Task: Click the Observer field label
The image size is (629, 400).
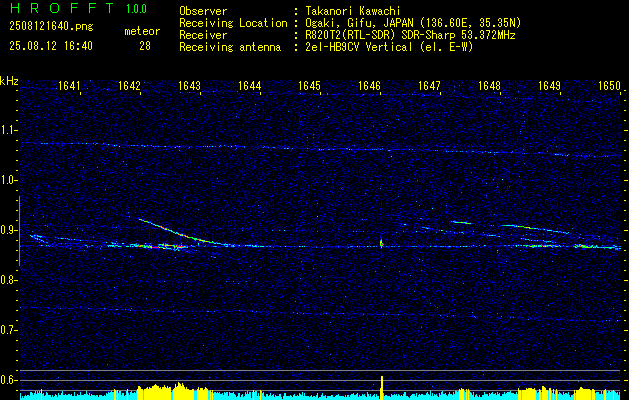Action: pyautogui.click(x=203, y=11)
